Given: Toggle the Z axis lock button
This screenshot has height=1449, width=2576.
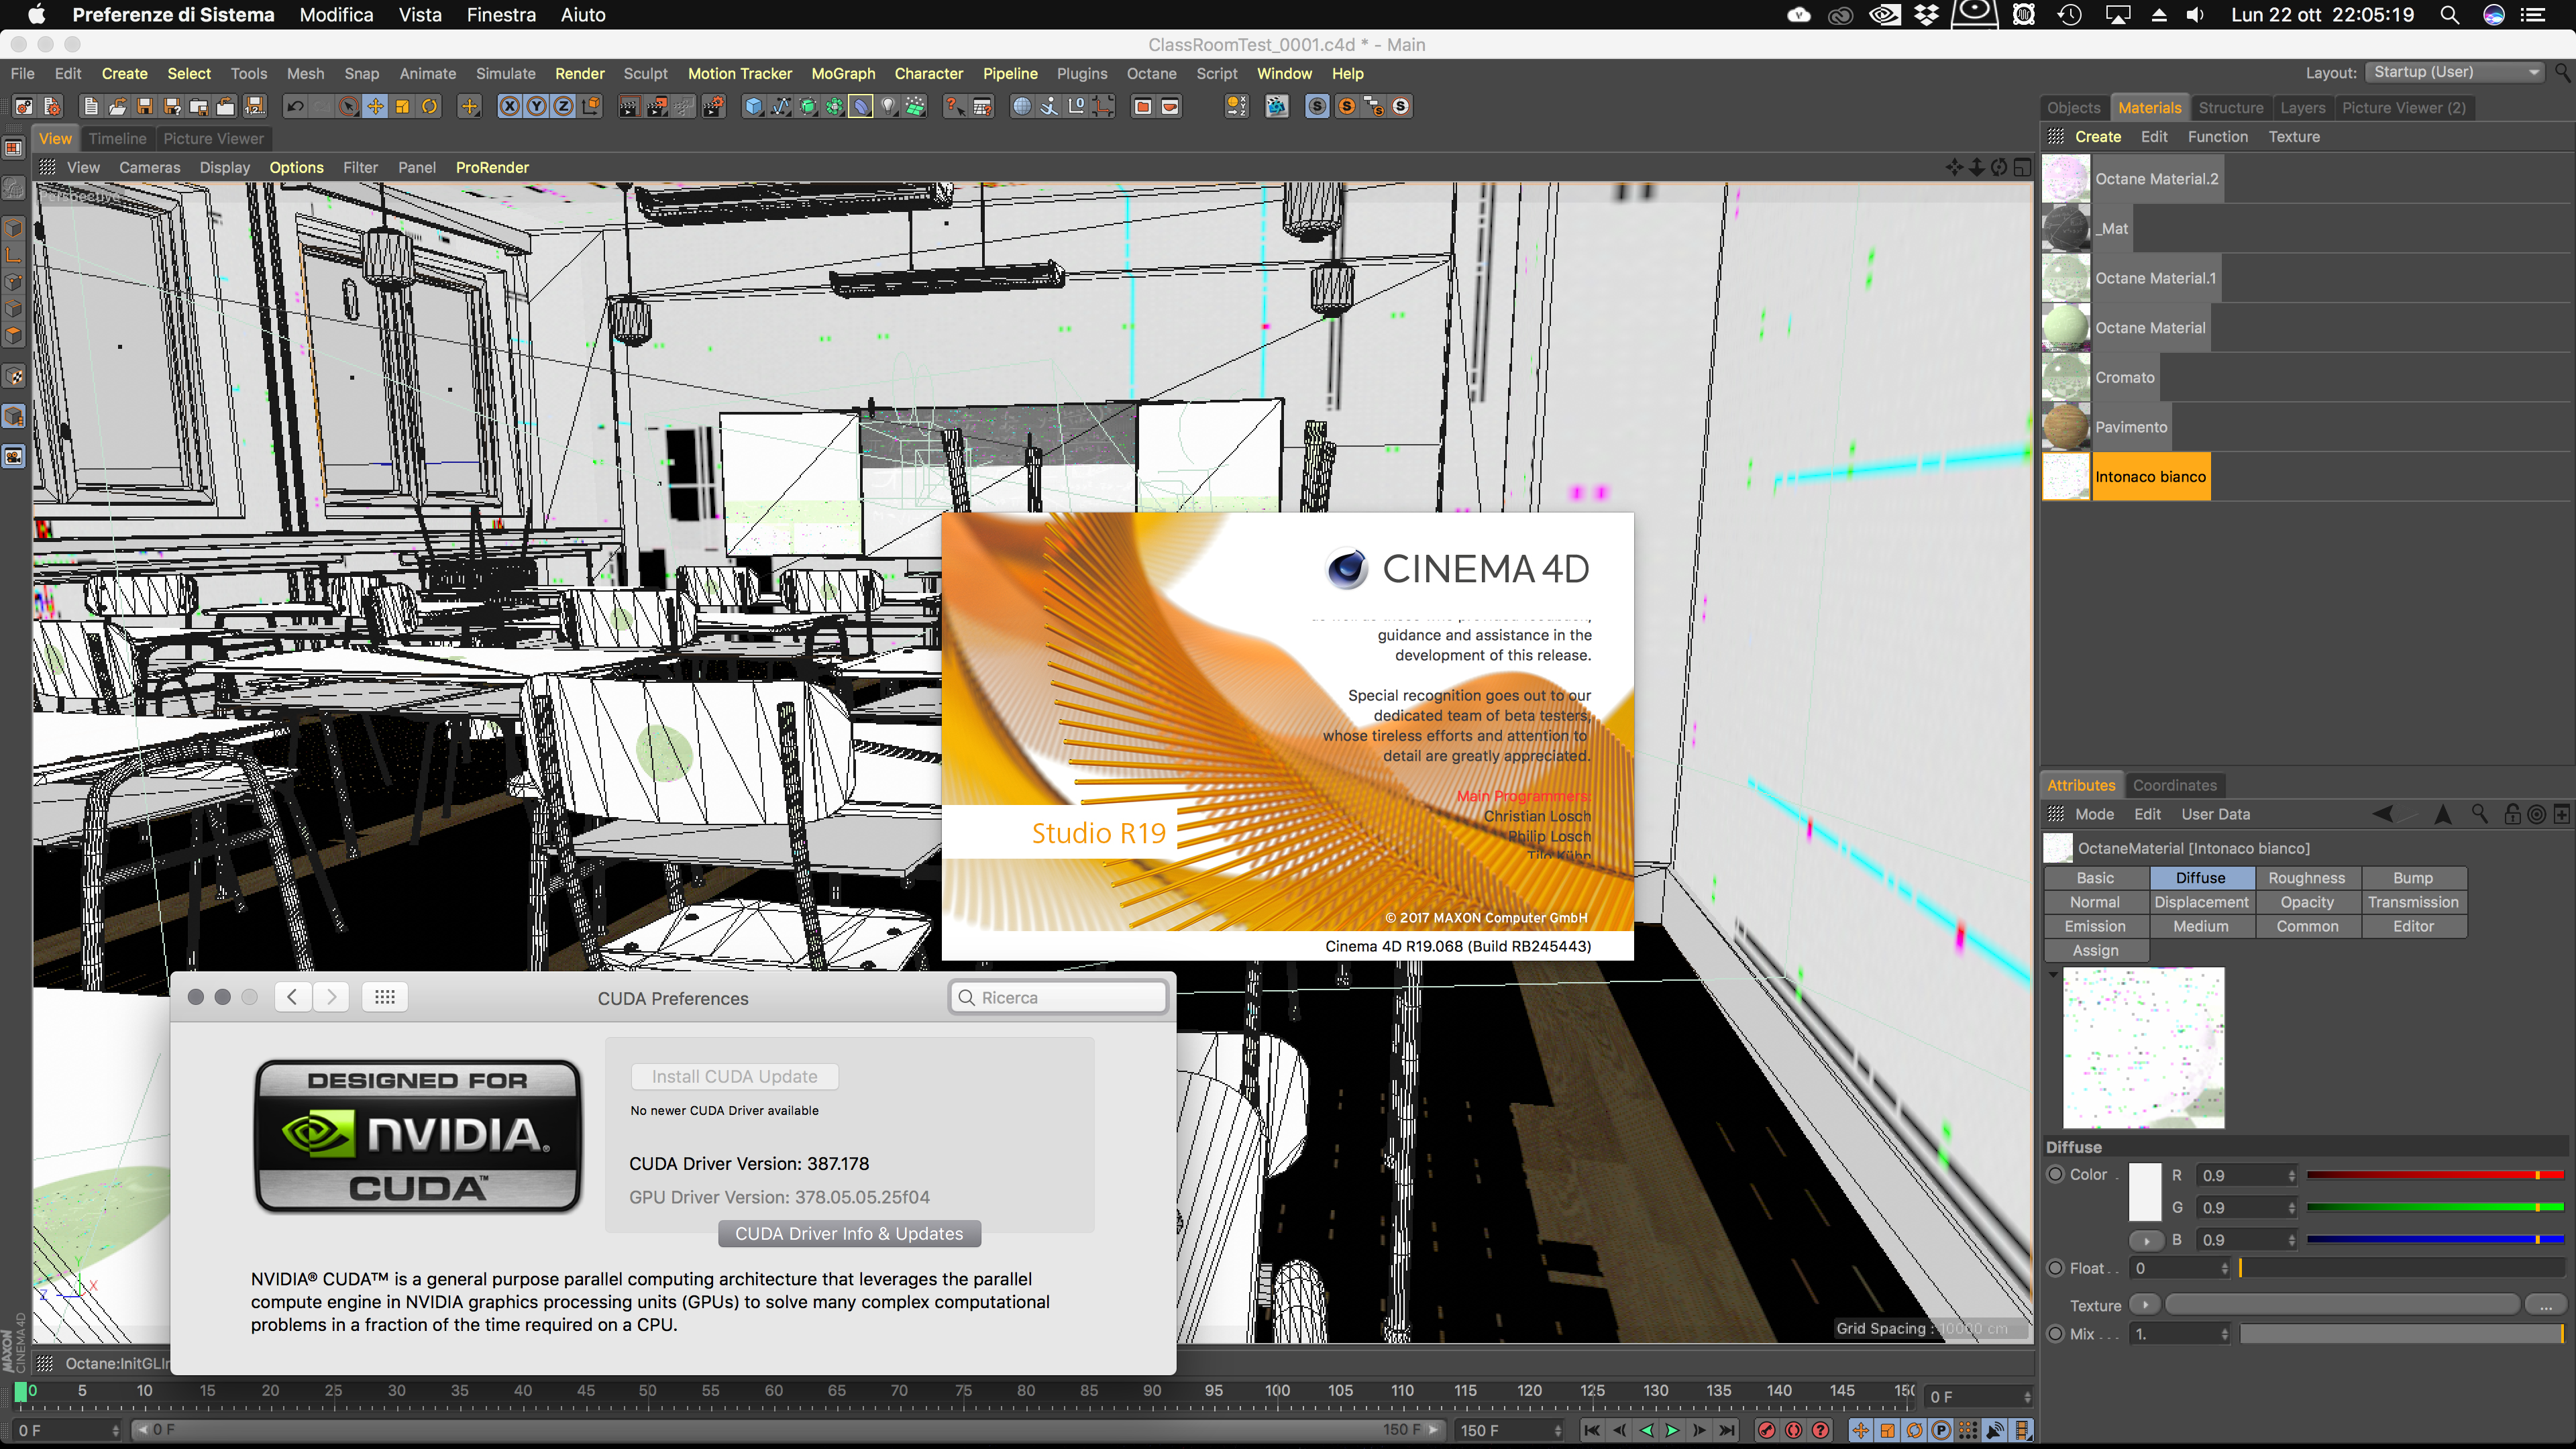Looking at the screenshot, I should point(564,106).
